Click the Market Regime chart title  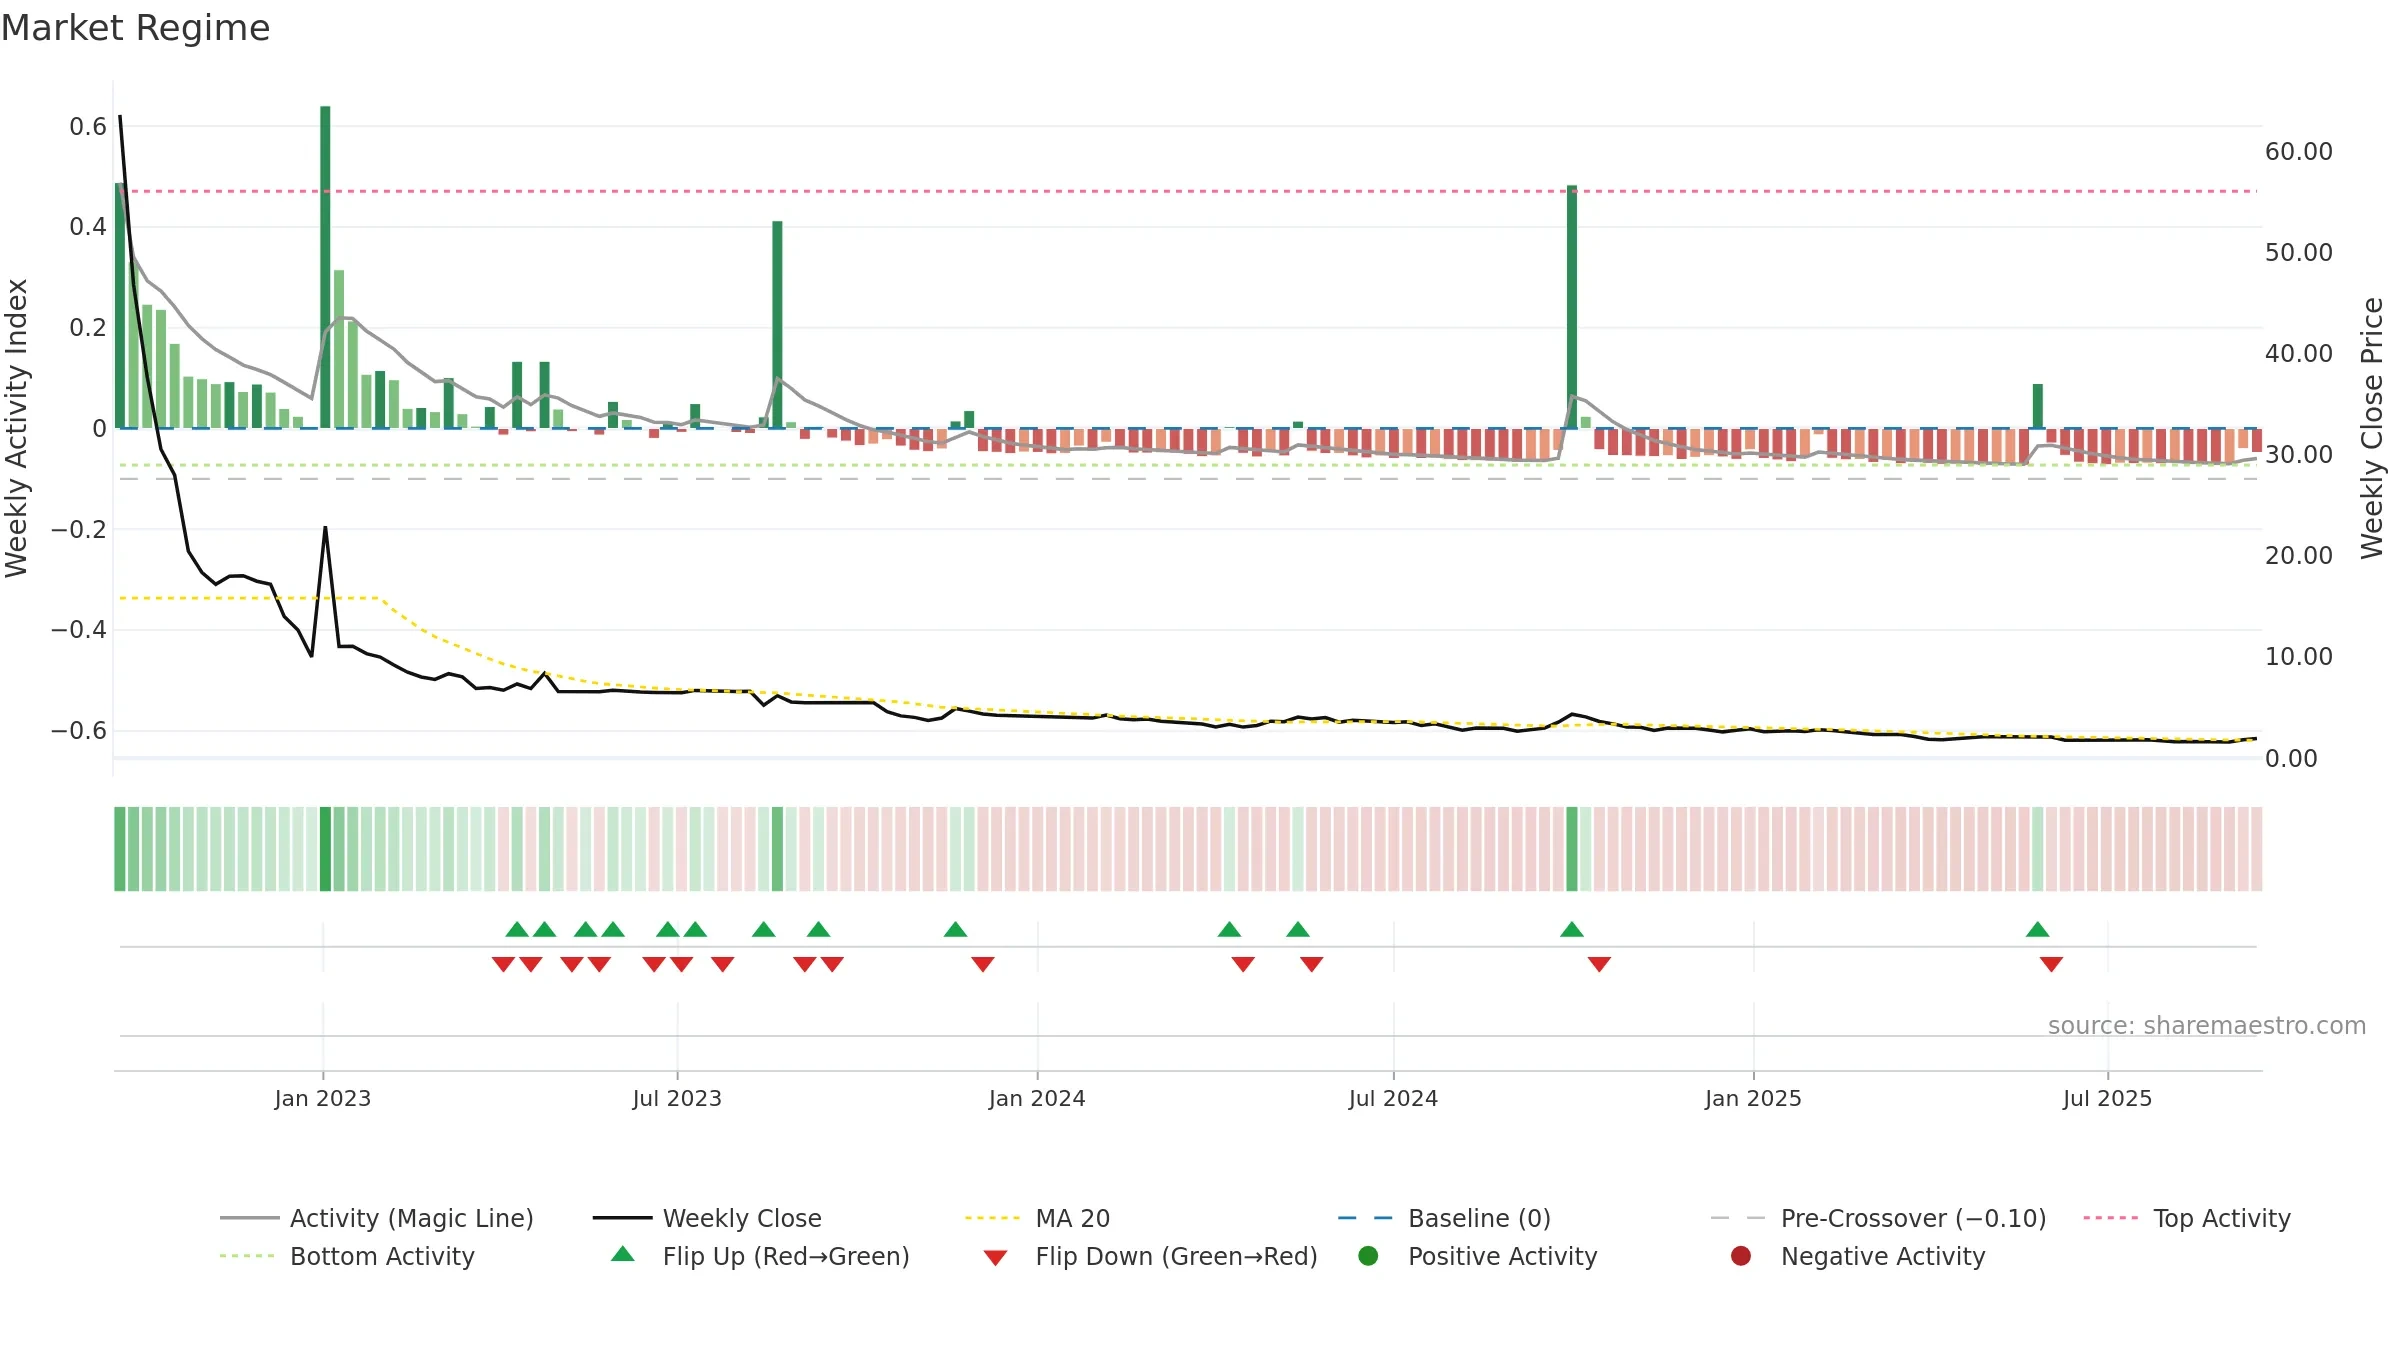[135, 28]
